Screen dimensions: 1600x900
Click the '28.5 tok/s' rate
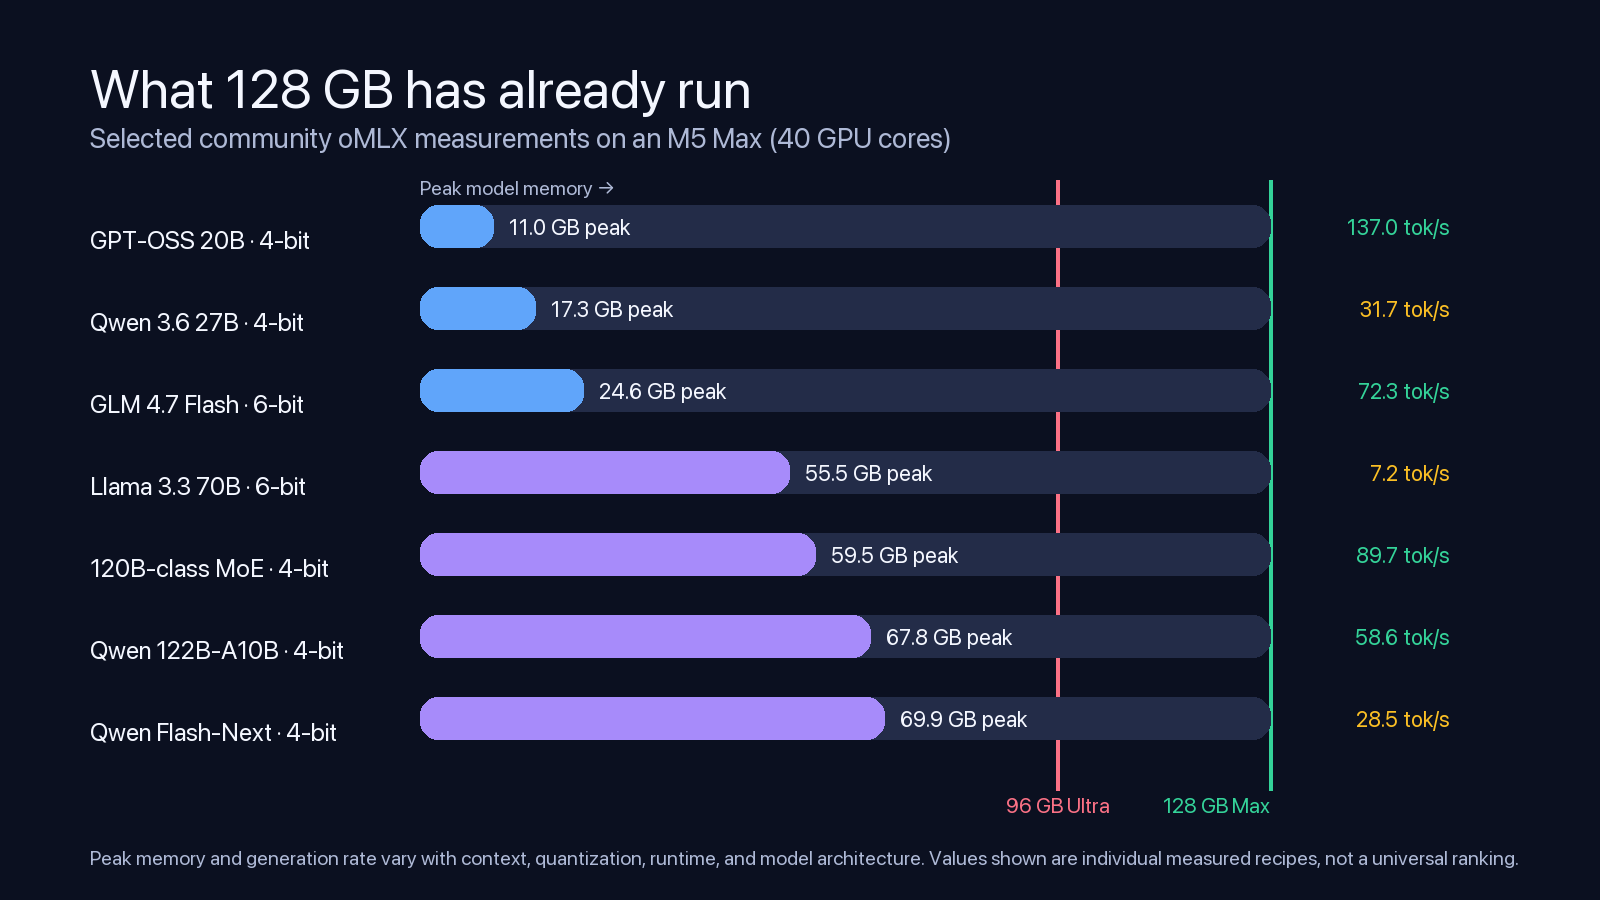click(1402, 720)
